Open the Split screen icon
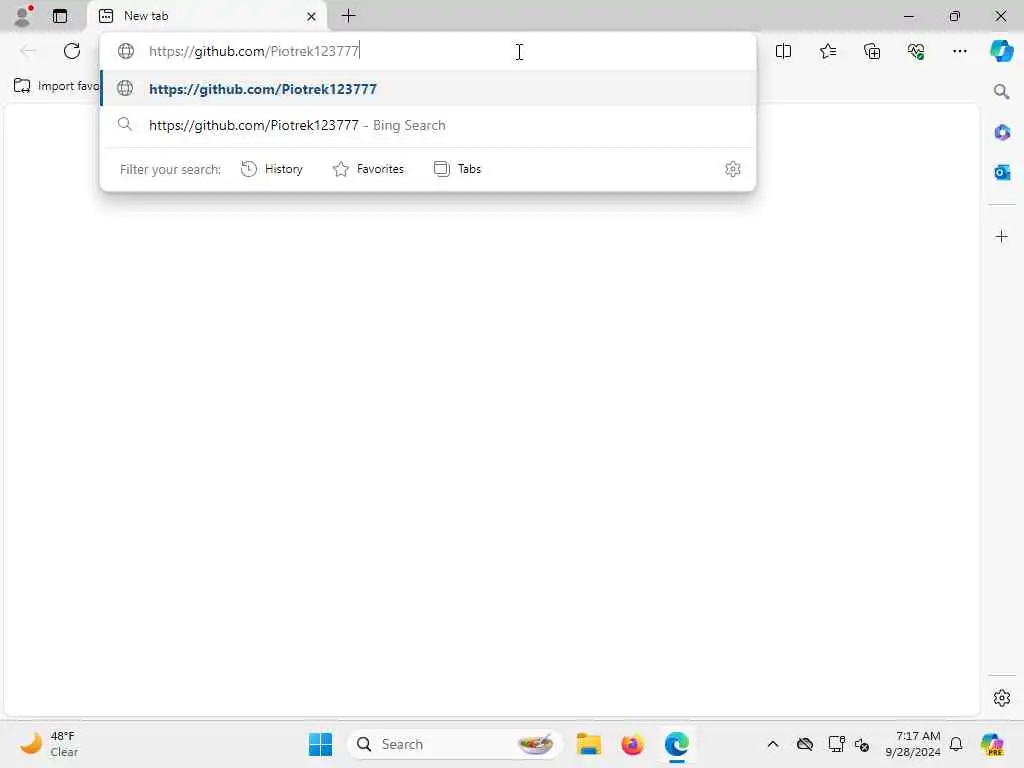Viewport: 1024px width, 768px height. pos(783,51)
